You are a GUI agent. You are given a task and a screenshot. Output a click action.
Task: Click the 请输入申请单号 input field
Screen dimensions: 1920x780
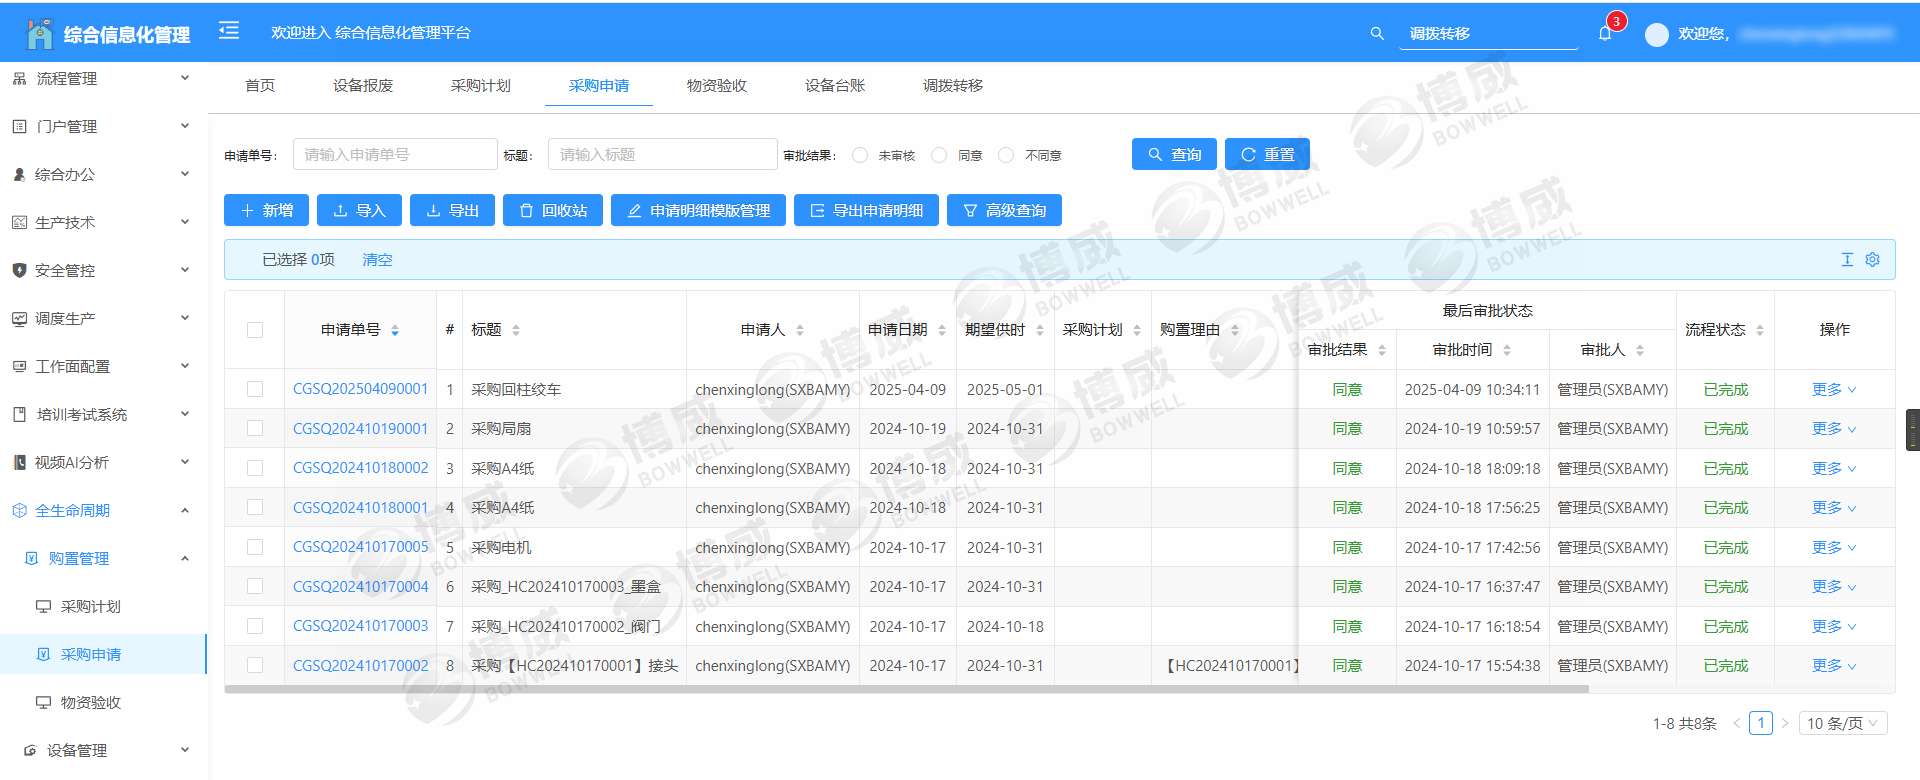point(395,155)
